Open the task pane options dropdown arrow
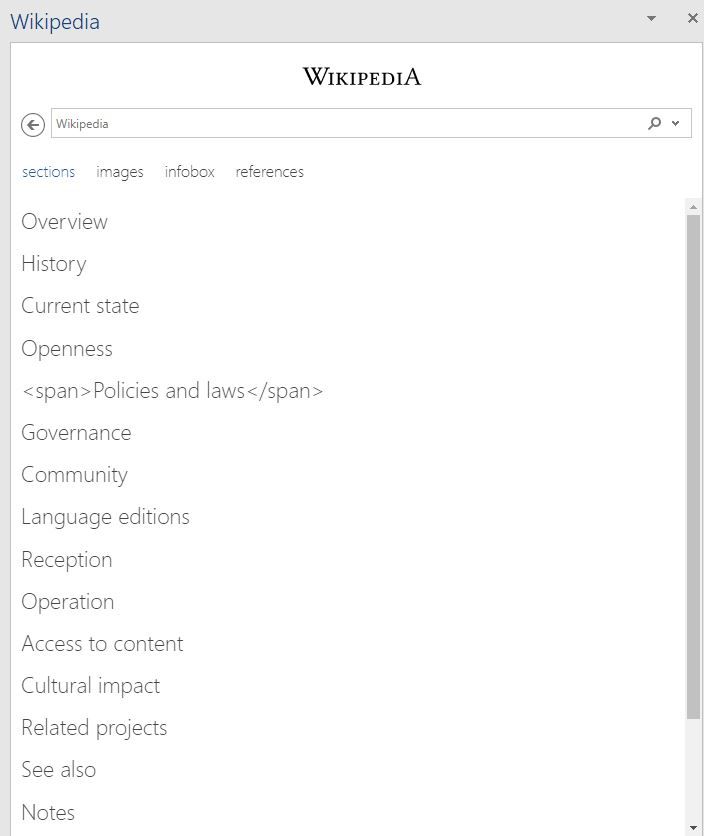Screen dimensions: 704x836 [651, 18]
